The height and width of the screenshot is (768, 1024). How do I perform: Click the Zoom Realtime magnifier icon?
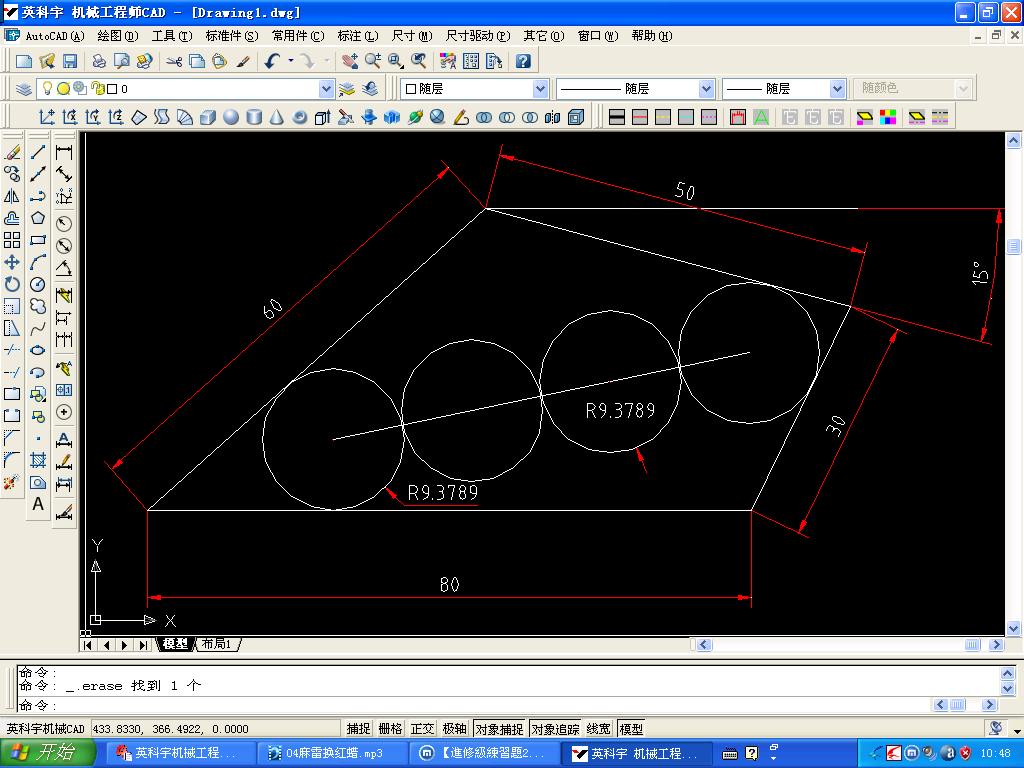click(373, 61)
